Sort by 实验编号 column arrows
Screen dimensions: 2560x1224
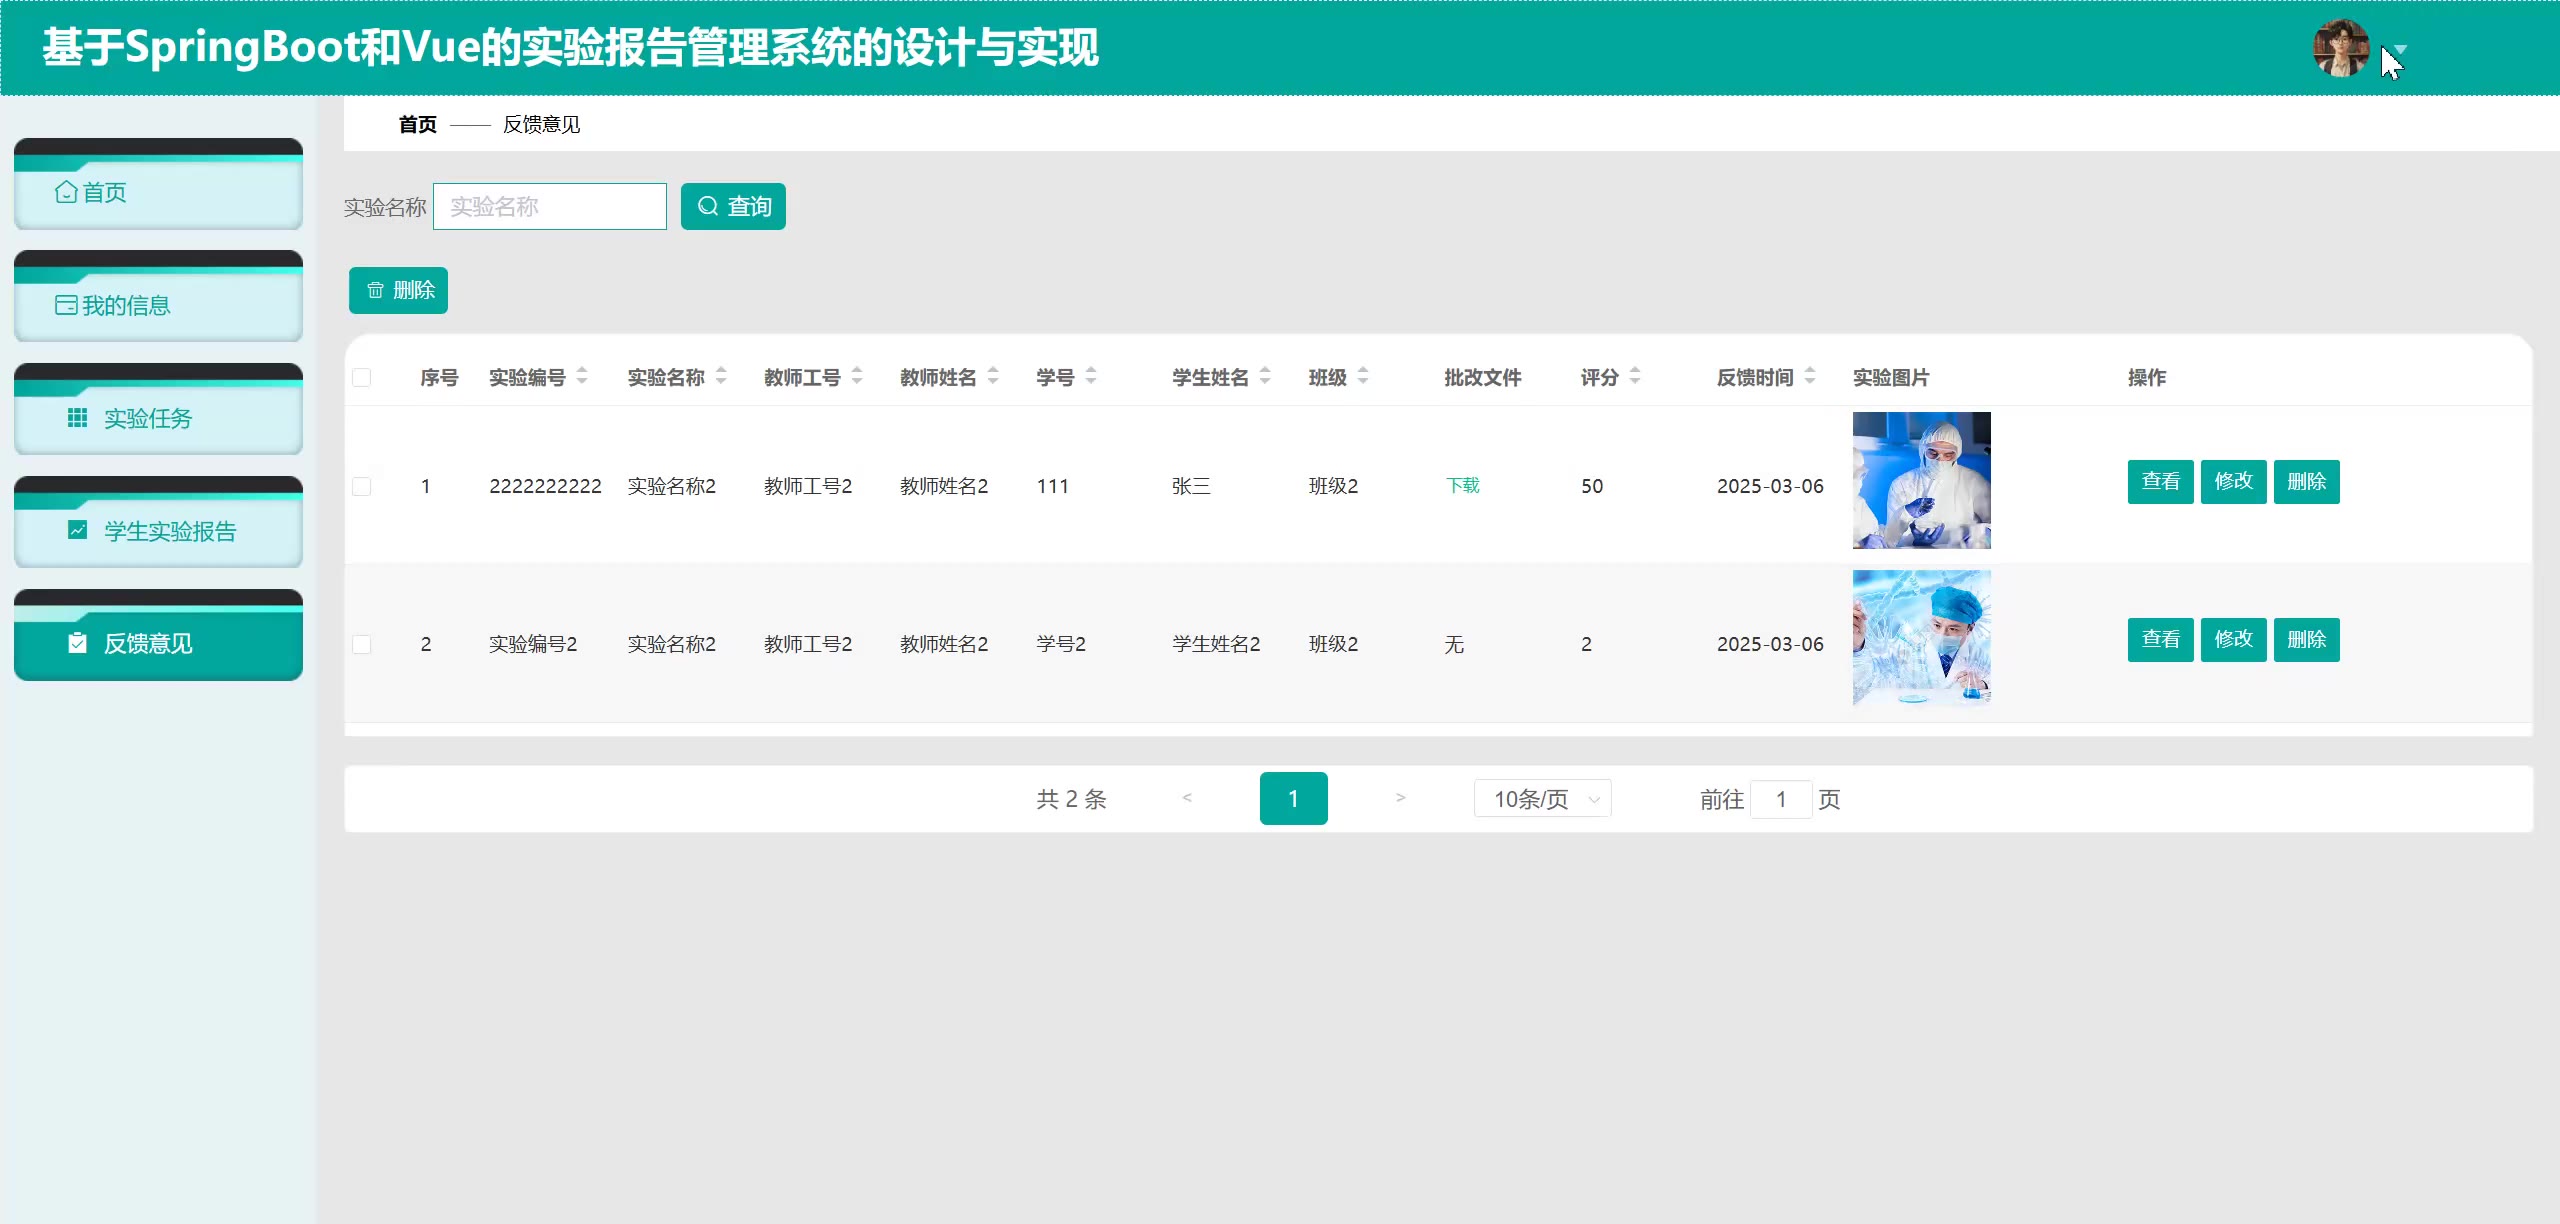coord(582,377)
